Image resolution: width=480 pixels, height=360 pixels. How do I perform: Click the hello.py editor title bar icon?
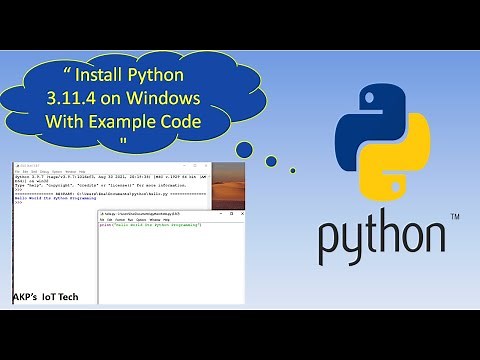pyautogui.click(x=102, y=214)
